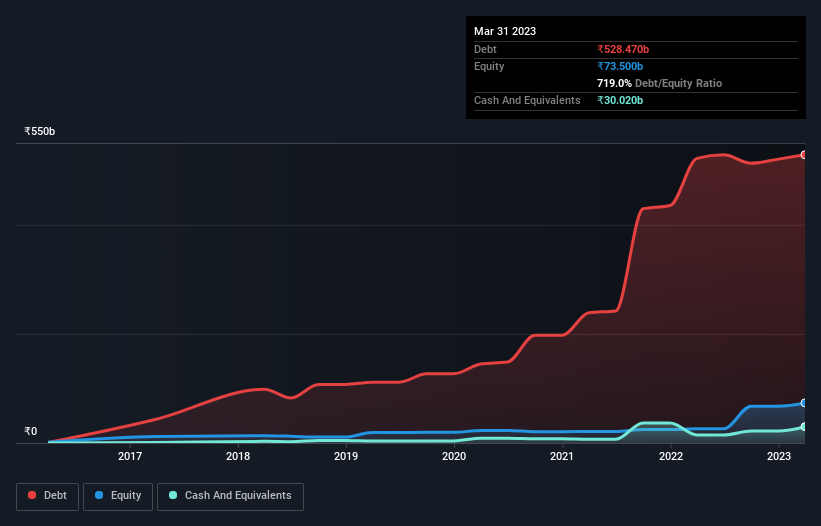Click the tooltip Equity row label
This screenshot has width=821, height=526.
(489, 66)
